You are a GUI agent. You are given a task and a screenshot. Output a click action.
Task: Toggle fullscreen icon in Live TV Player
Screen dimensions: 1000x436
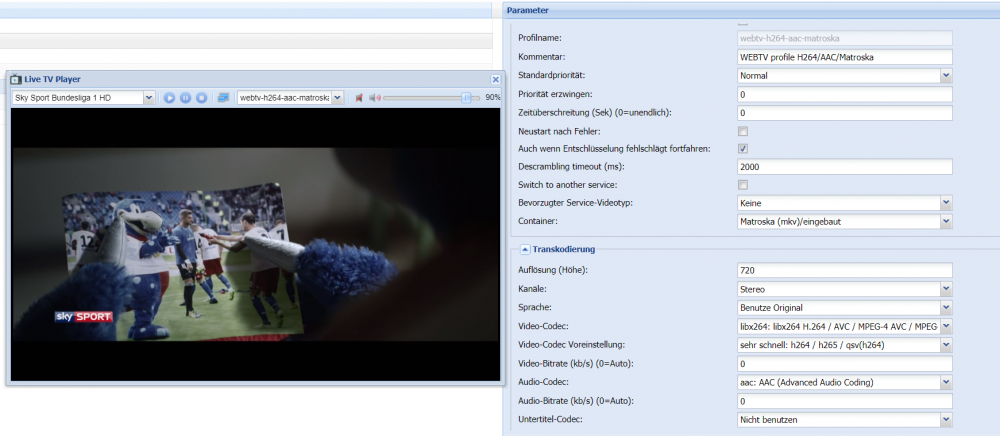223,98
